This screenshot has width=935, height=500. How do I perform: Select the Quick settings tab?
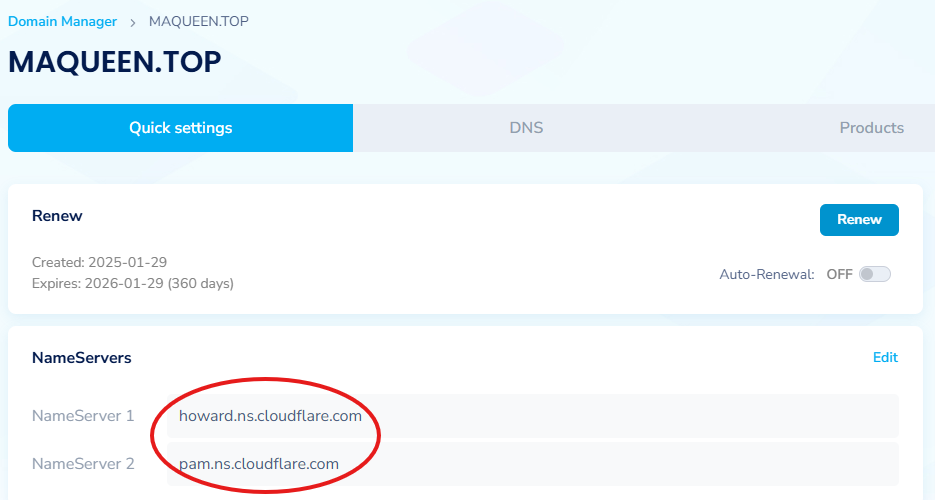(181, 128)
